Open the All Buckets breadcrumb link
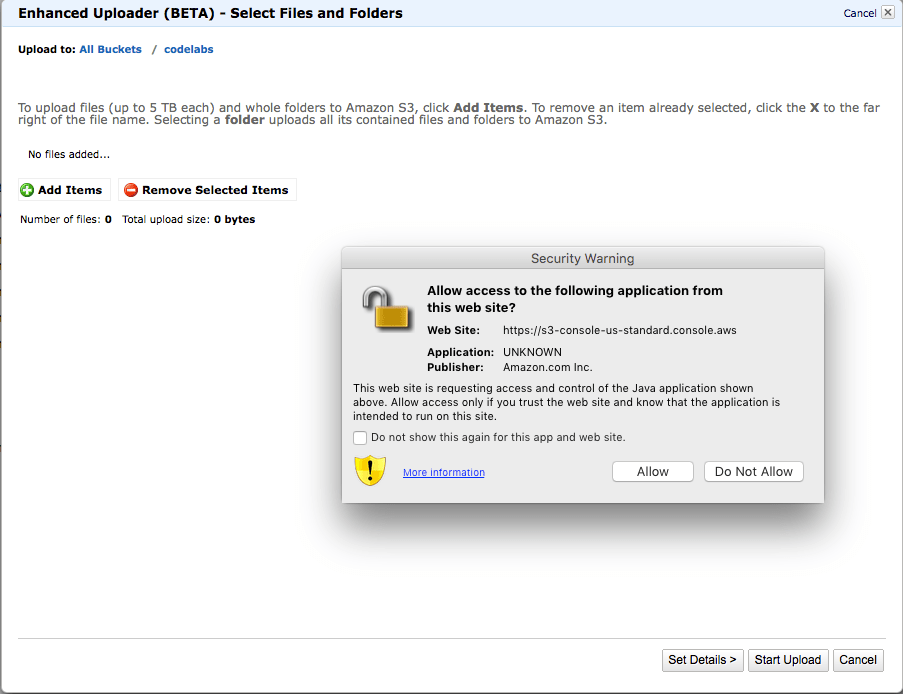 tap(110, 49)
